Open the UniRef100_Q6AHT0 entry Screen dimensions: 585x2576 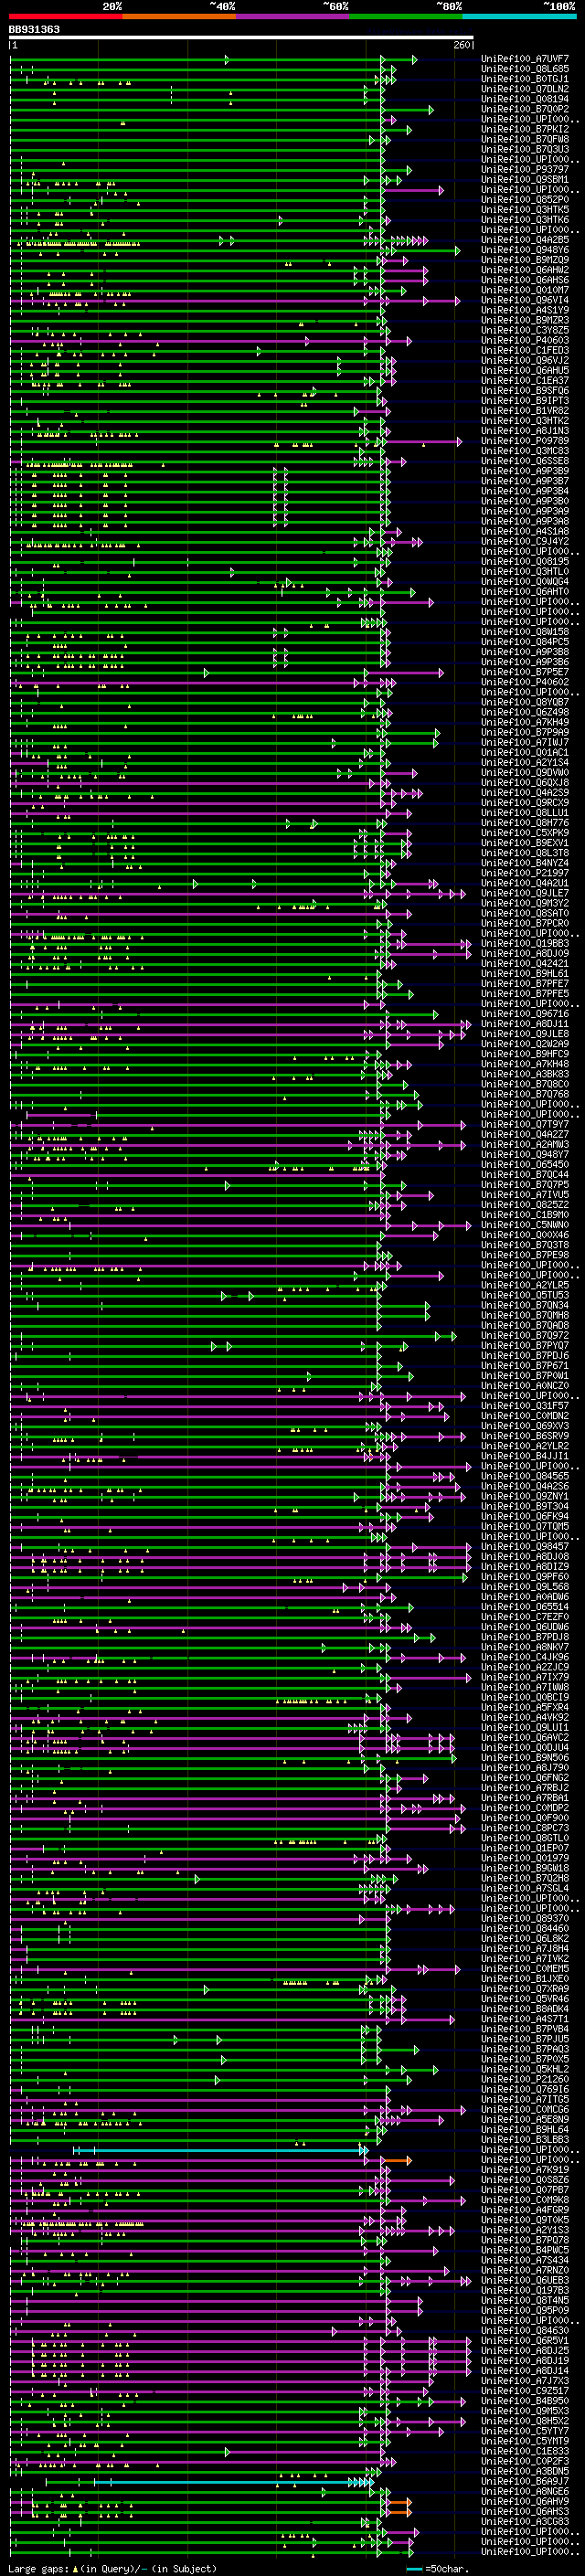525,592
